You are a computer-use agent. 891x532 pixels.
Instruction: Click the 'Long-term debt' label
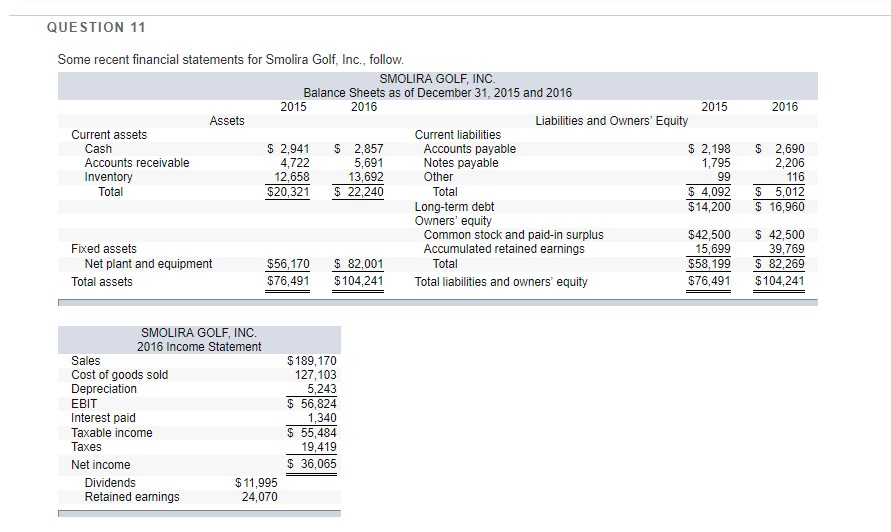(x=455, y=207)
